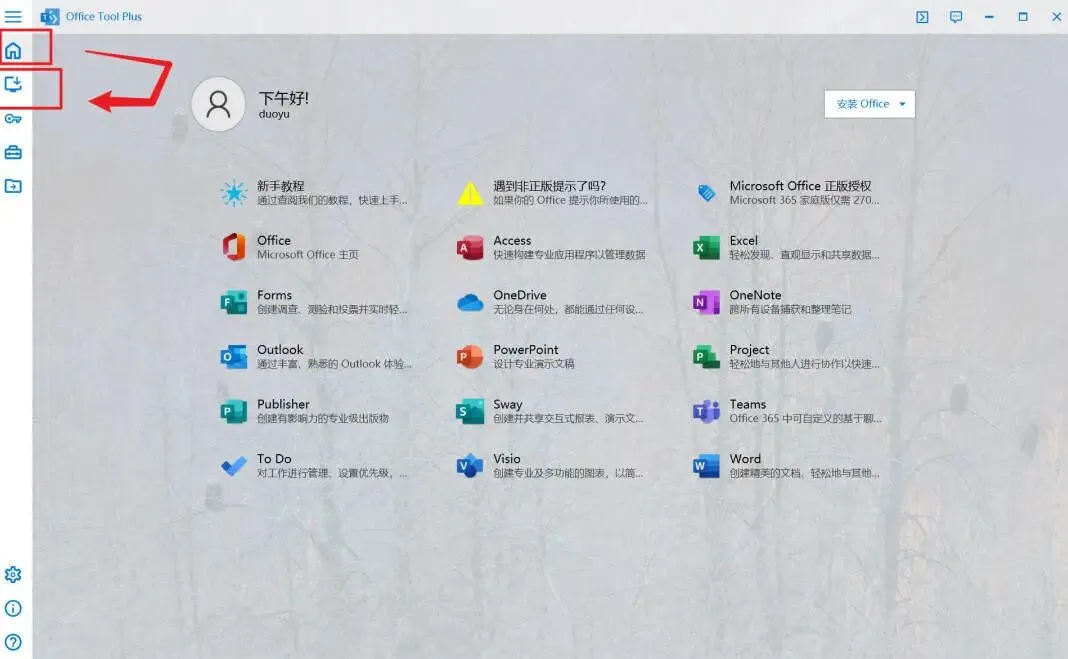Click the 新手教程 star icon
The height and width of the screenshot is (659, 1068).
(x=234, y=193)
